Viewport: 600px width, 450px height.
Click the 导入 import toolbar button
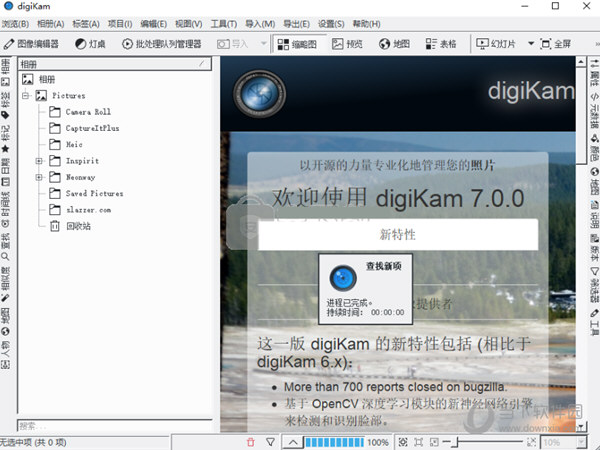(233, 44)
